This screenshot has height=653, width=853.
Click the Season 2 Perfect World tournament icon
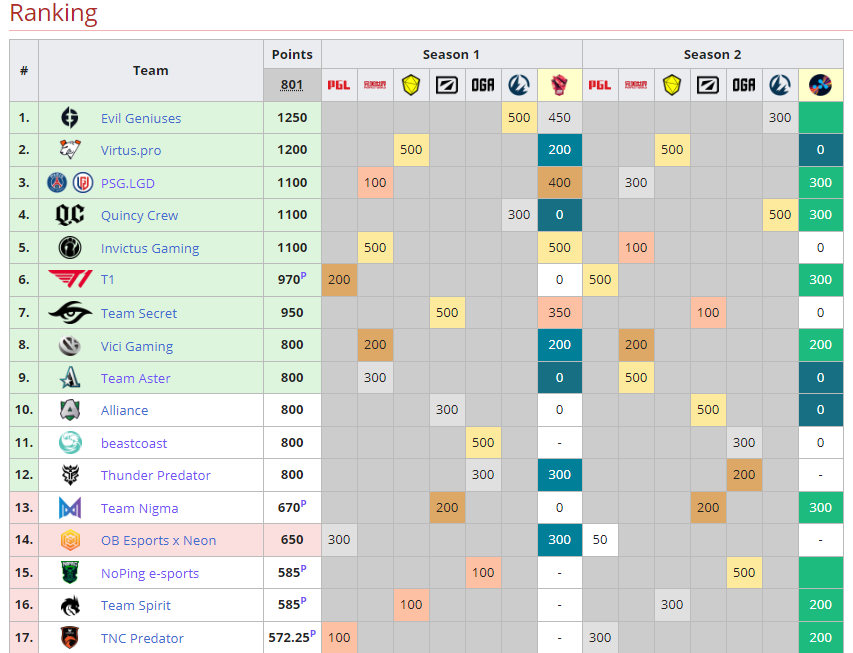(636, 85)
